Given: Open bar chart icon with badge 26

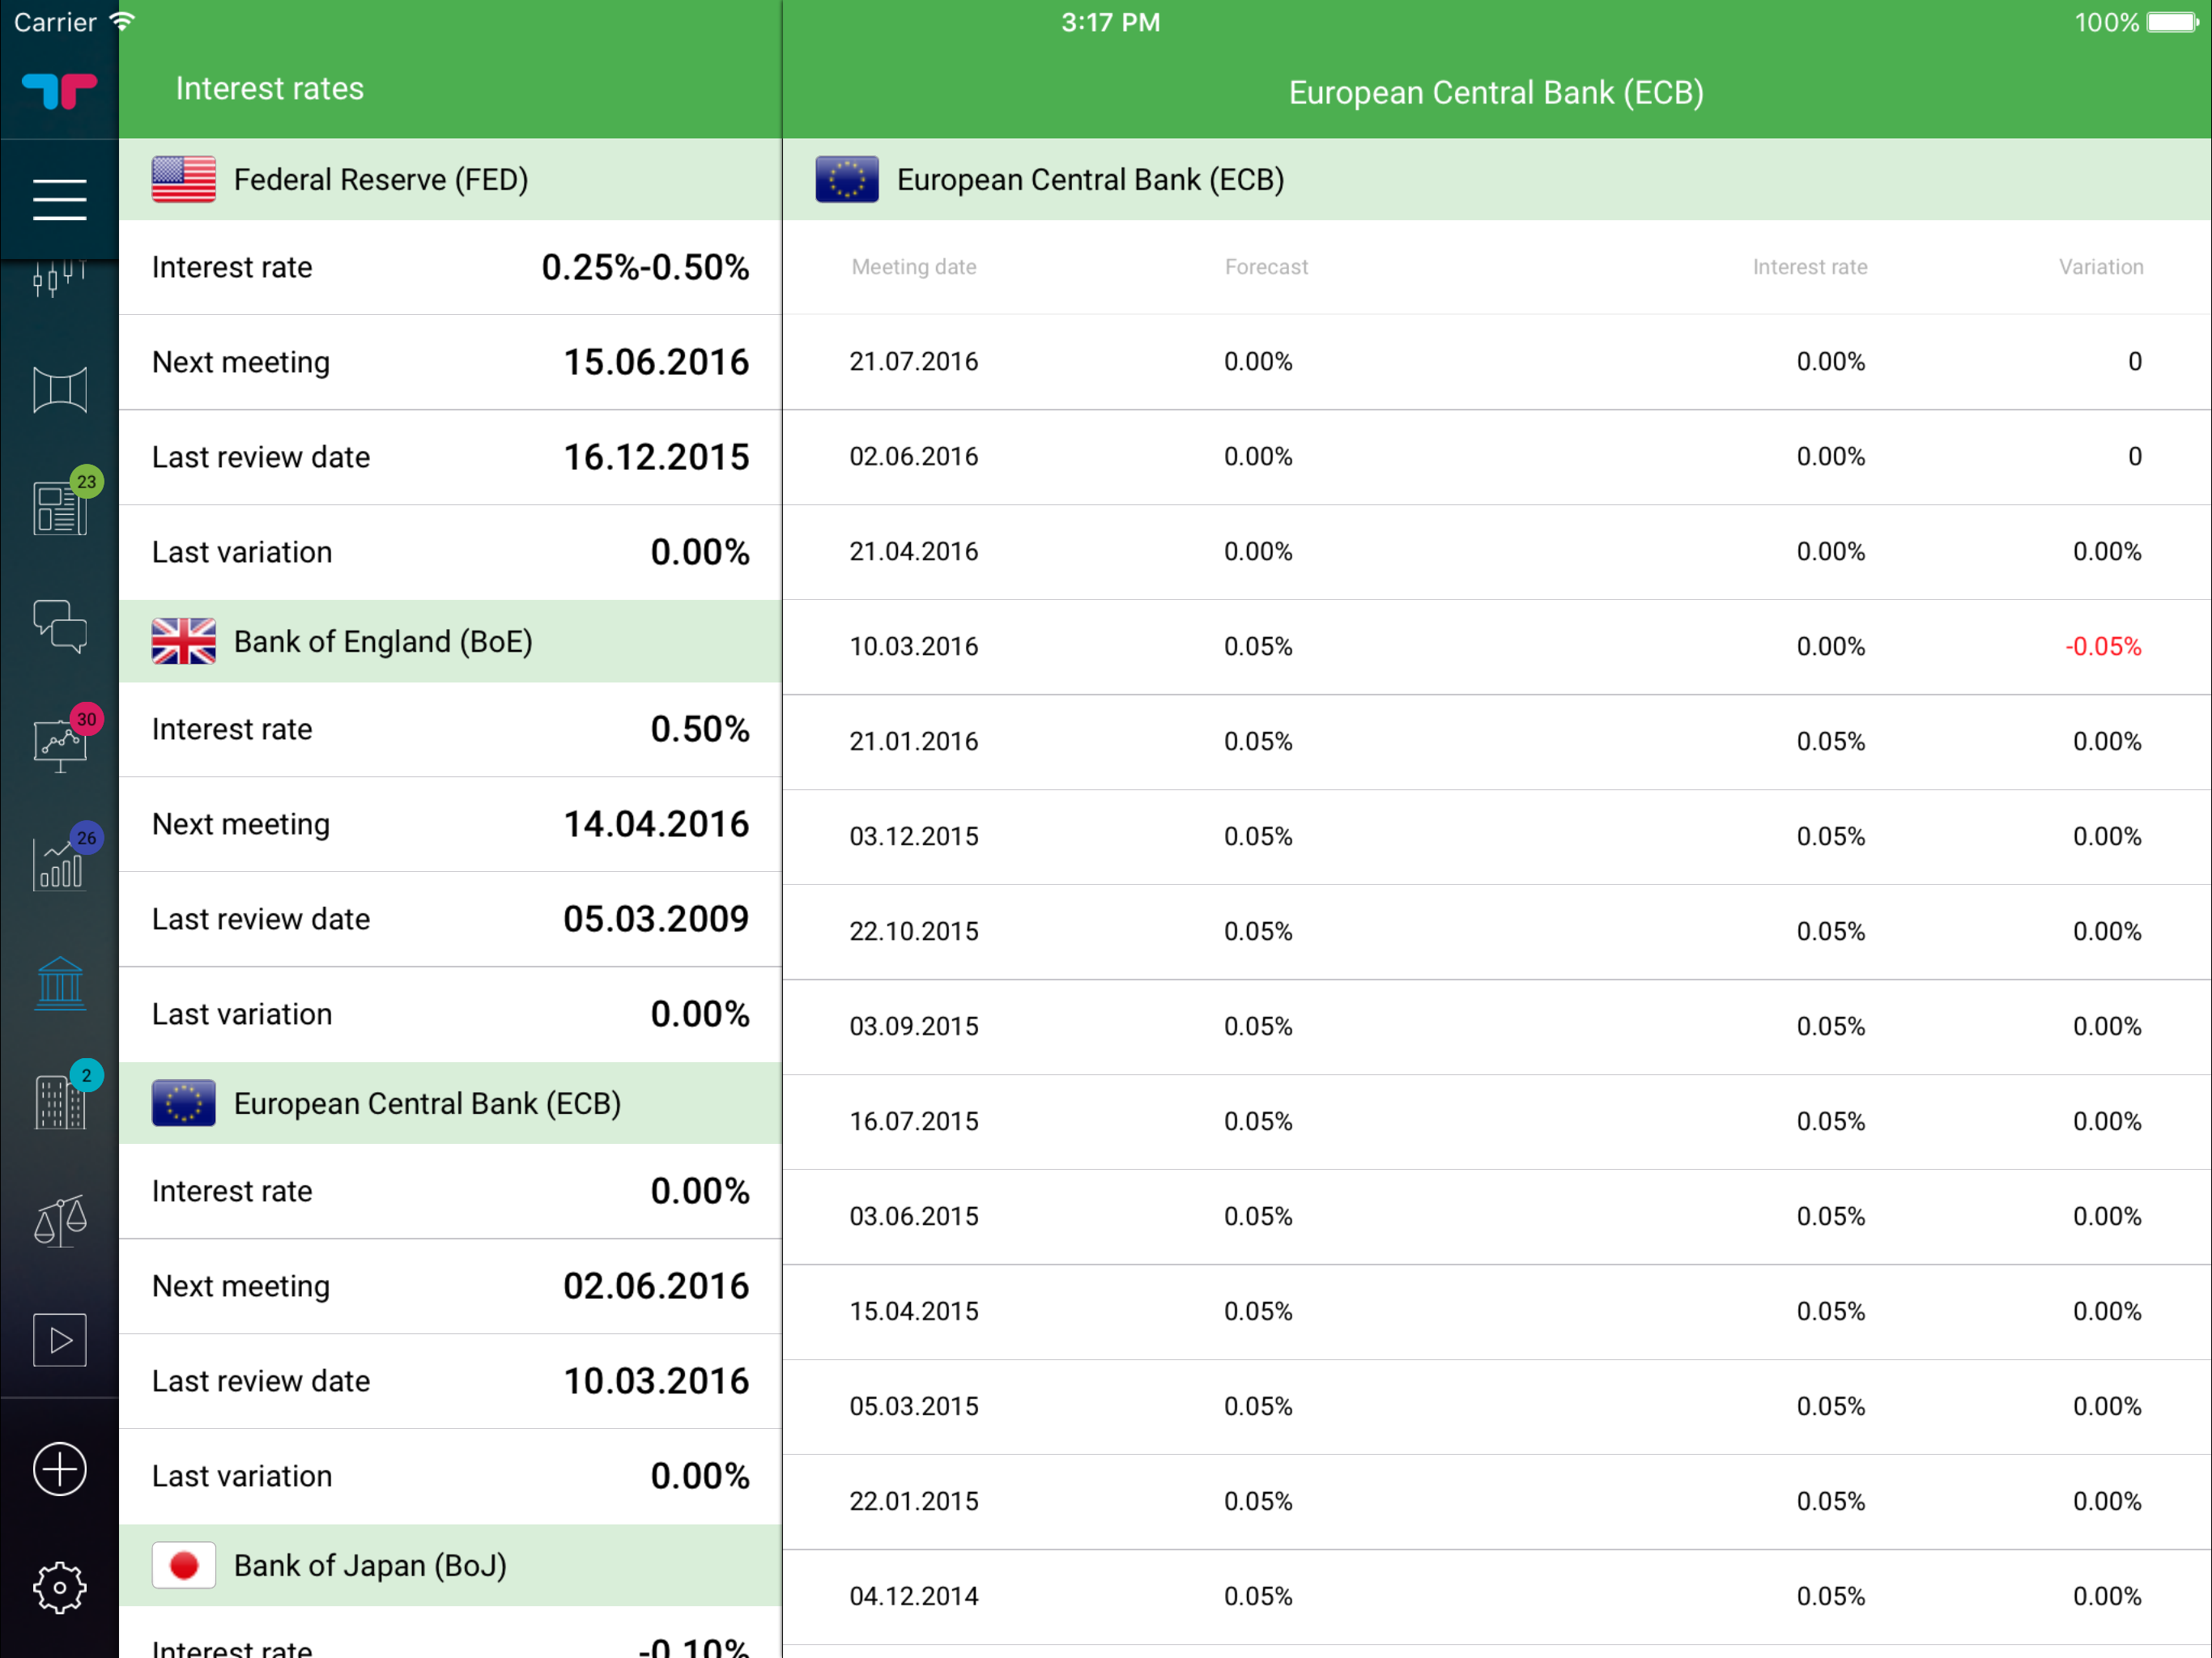Looking at the screenshot, I should click(59, 864).
